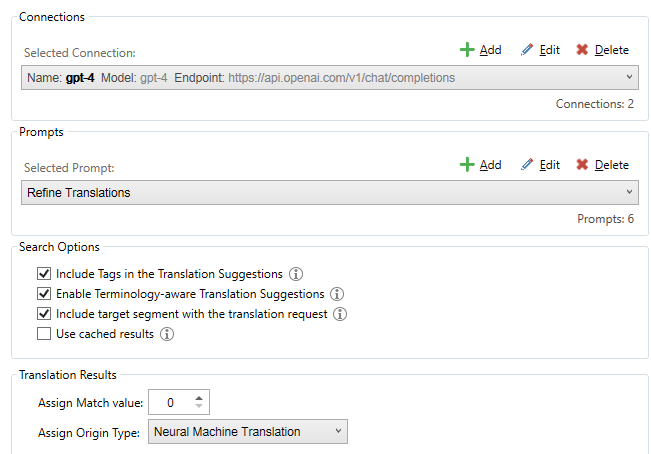Click the pencil Edit icon in Prompts
The height and width of the screenshot is (454, 651).
click(x=527, y=165)
